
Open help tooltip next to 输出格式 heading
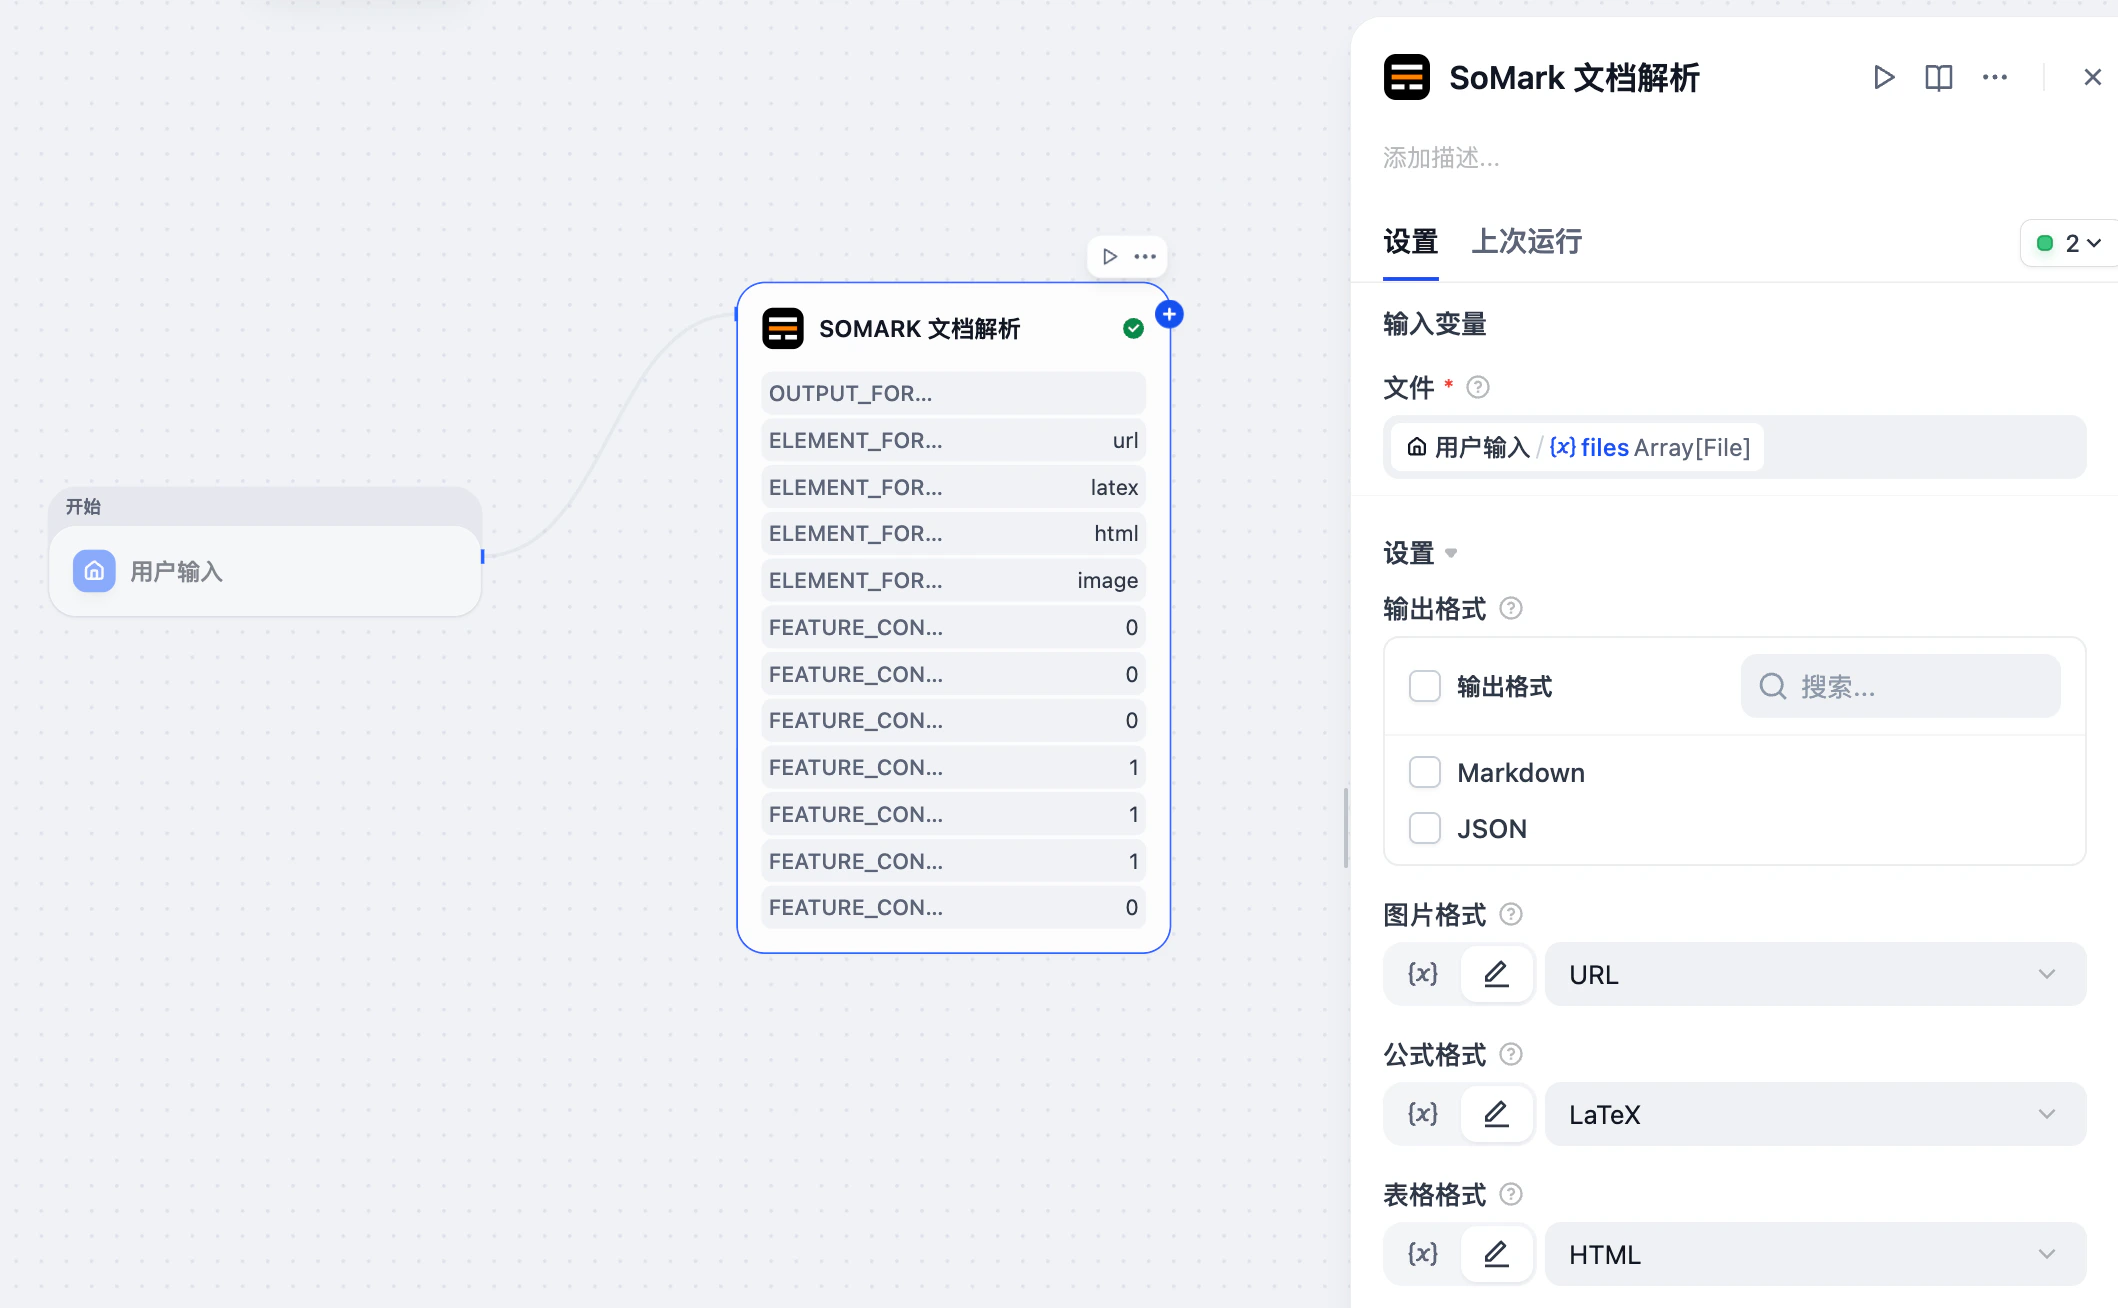pyautogui.click(x=1511, y=608)
